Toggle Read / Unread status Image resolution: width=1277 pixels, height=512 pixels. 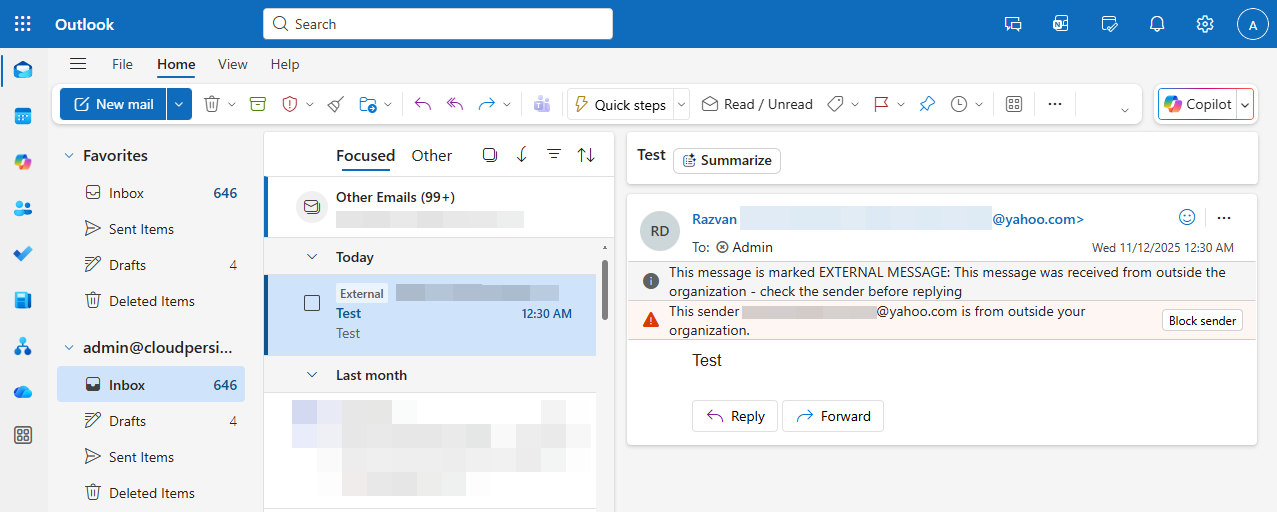[x=757, y=104]
